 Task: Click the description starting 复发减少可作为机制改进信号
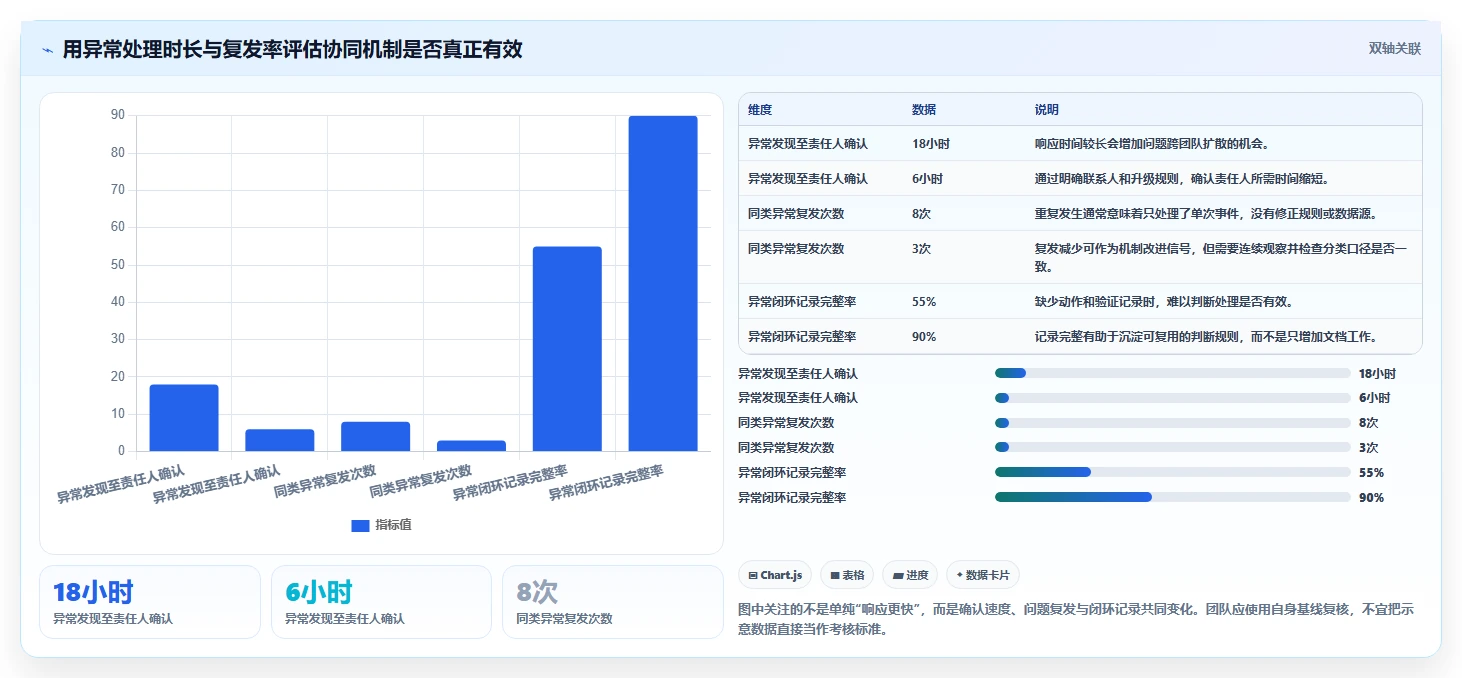coord(1221,258)
